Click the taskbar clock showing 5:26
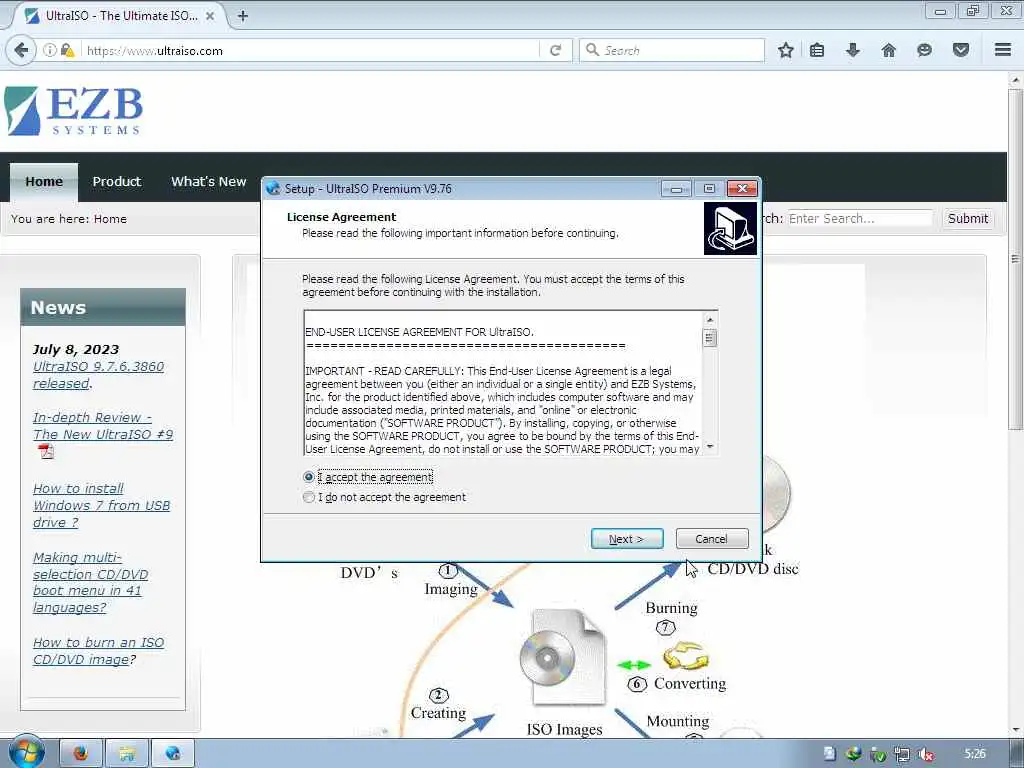The image size is (1024, 768). (975, 754)
